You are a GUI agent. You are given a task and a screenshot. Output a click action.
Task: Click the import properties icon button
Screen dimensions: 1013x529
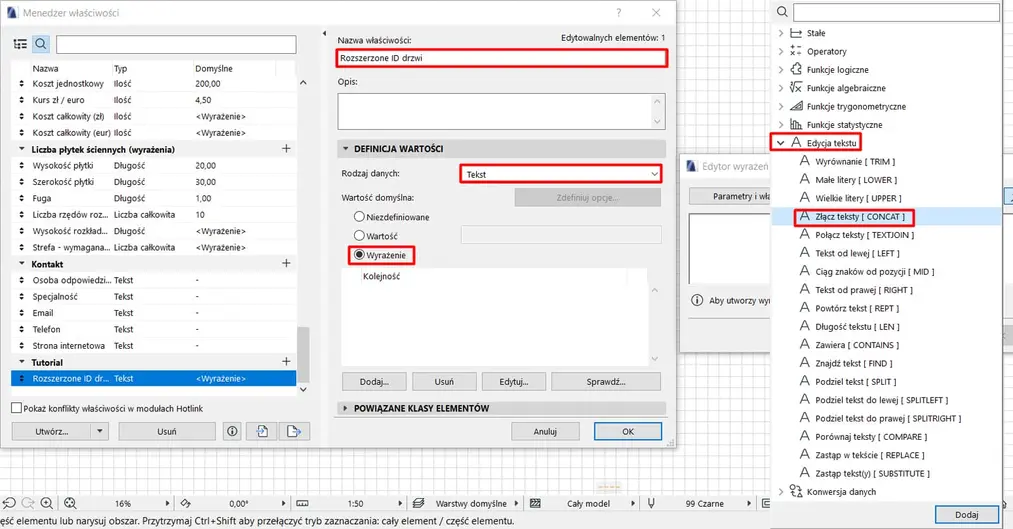(x=262, y=431)
